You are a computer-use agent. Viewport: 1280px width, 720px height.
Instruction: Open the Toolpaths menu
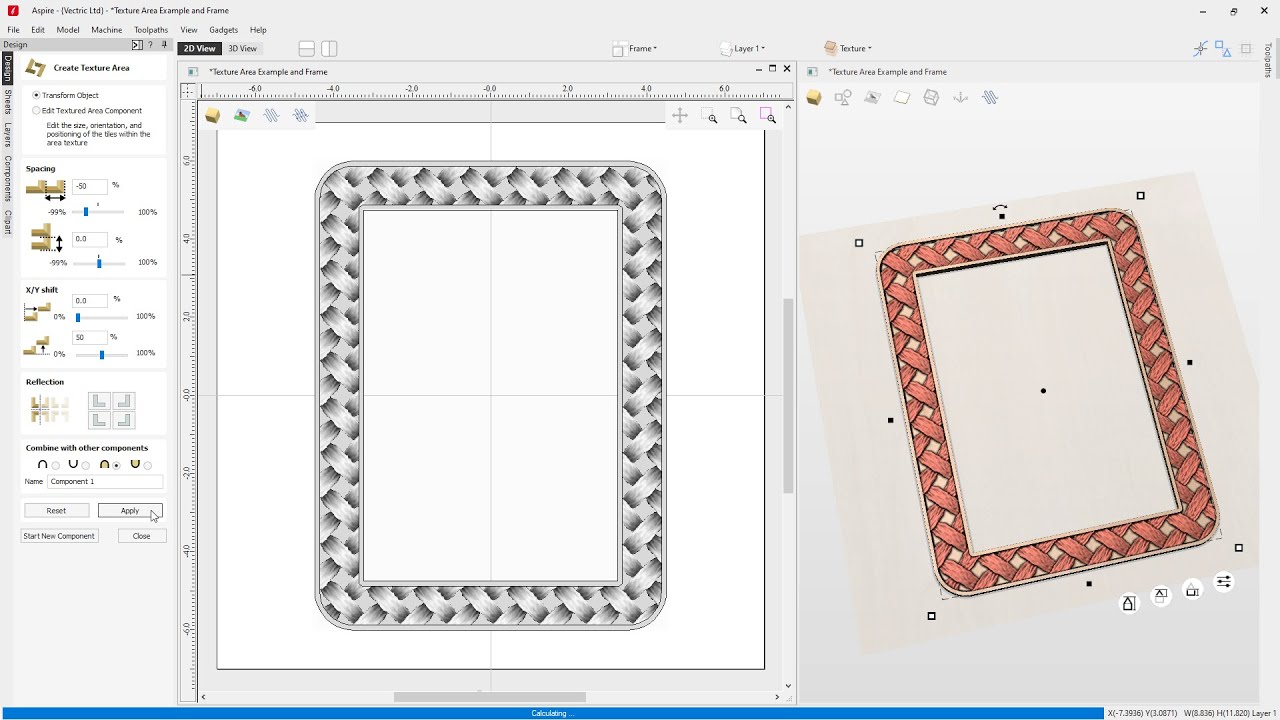151,30
